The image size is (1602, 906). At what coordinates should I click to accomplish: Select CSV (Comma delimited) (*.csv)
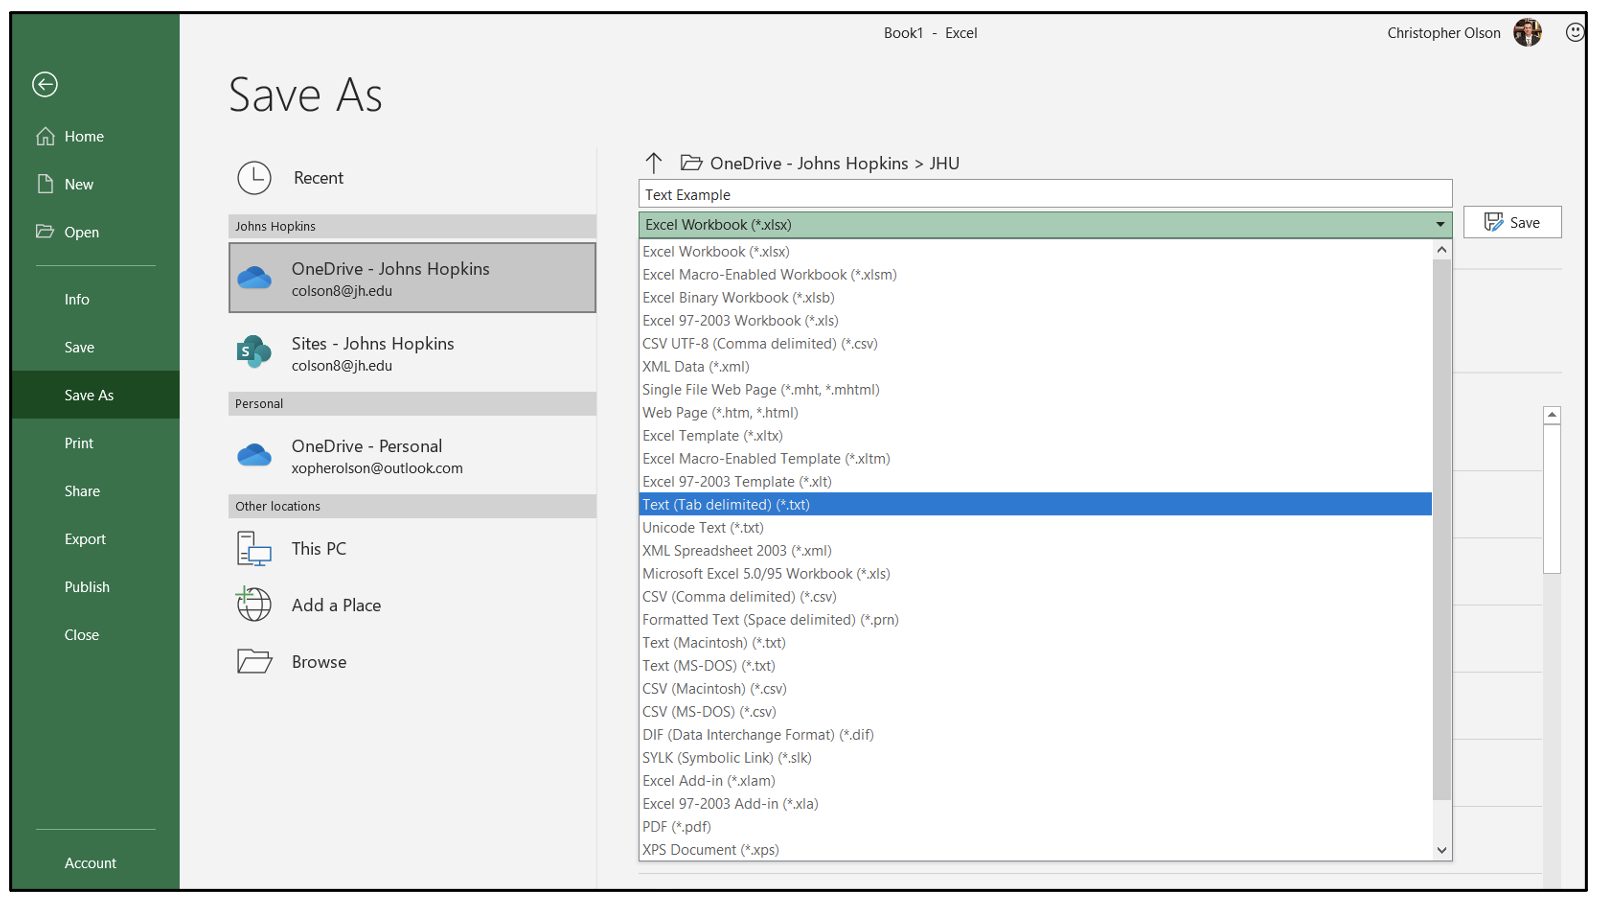click(1035, 596)
